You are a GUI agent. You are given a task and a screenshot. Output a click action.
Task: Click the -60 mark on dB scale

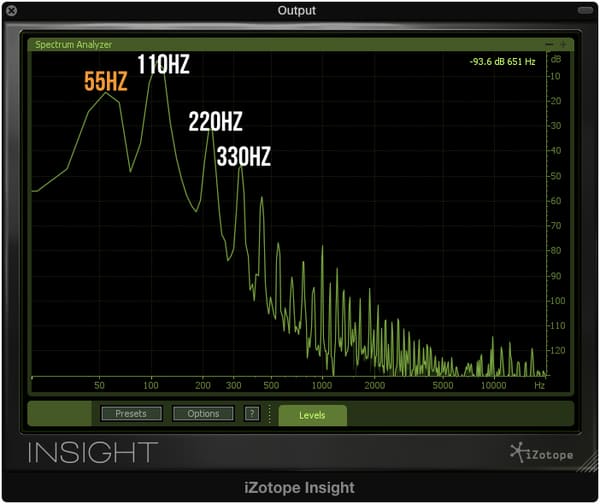click(x=558, y=201)
